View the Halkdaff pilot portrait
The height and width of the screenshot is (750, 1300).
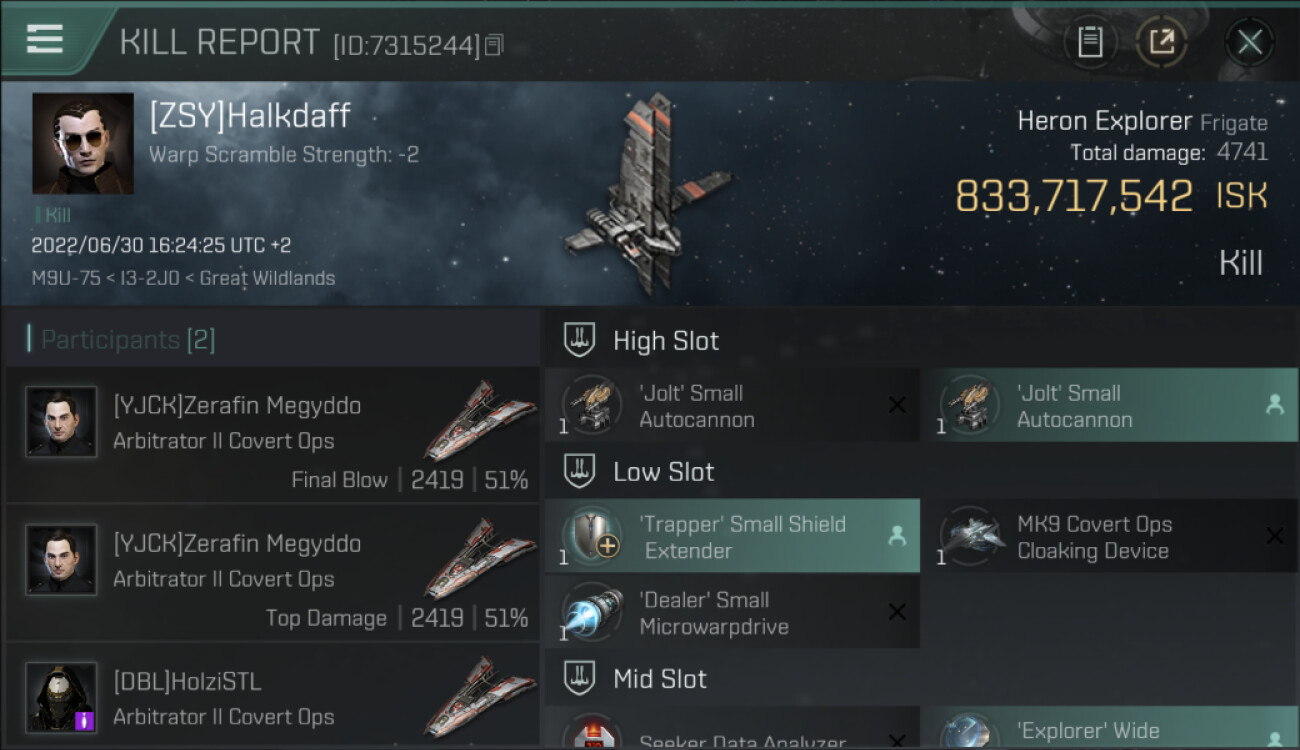tap(82, 143)
